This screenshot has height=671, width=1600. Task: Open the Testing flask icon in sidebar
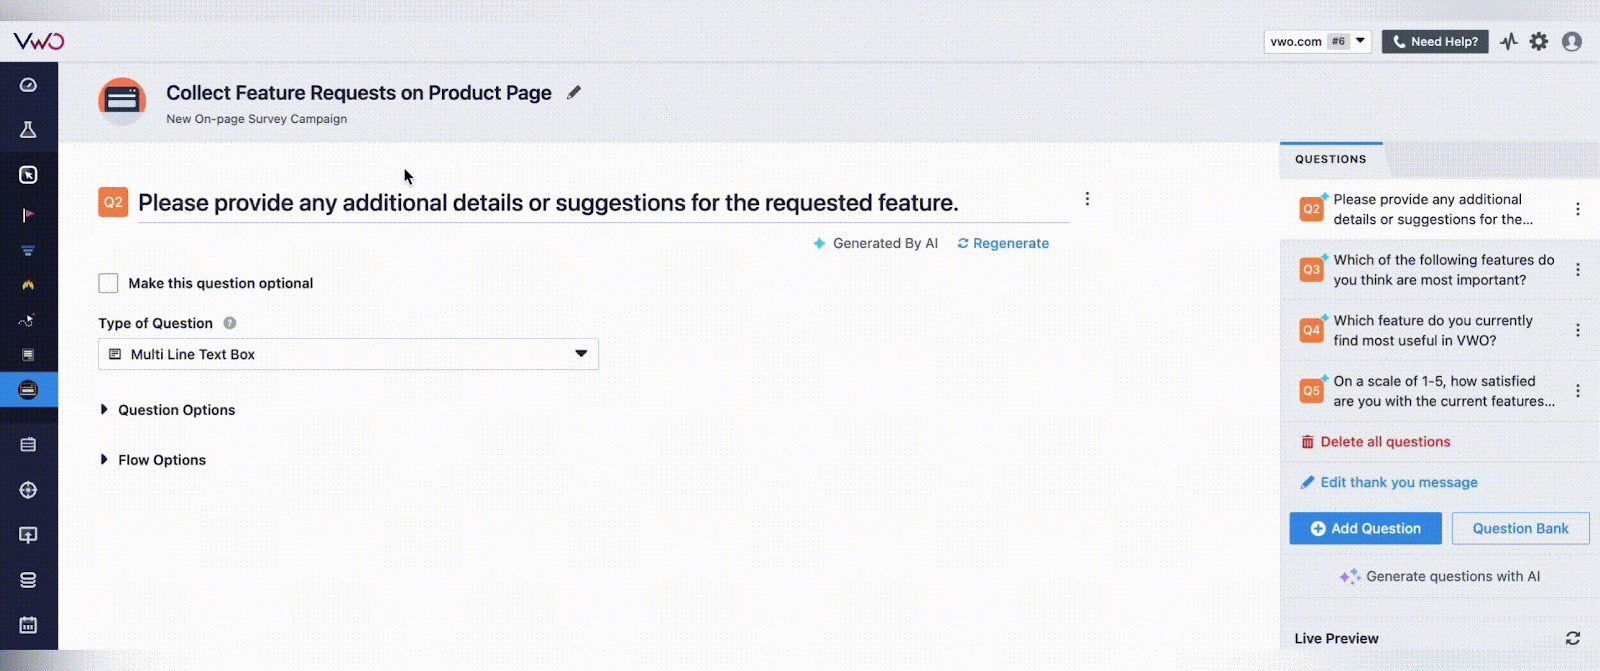pyautogui.click(x=28, y=130)
